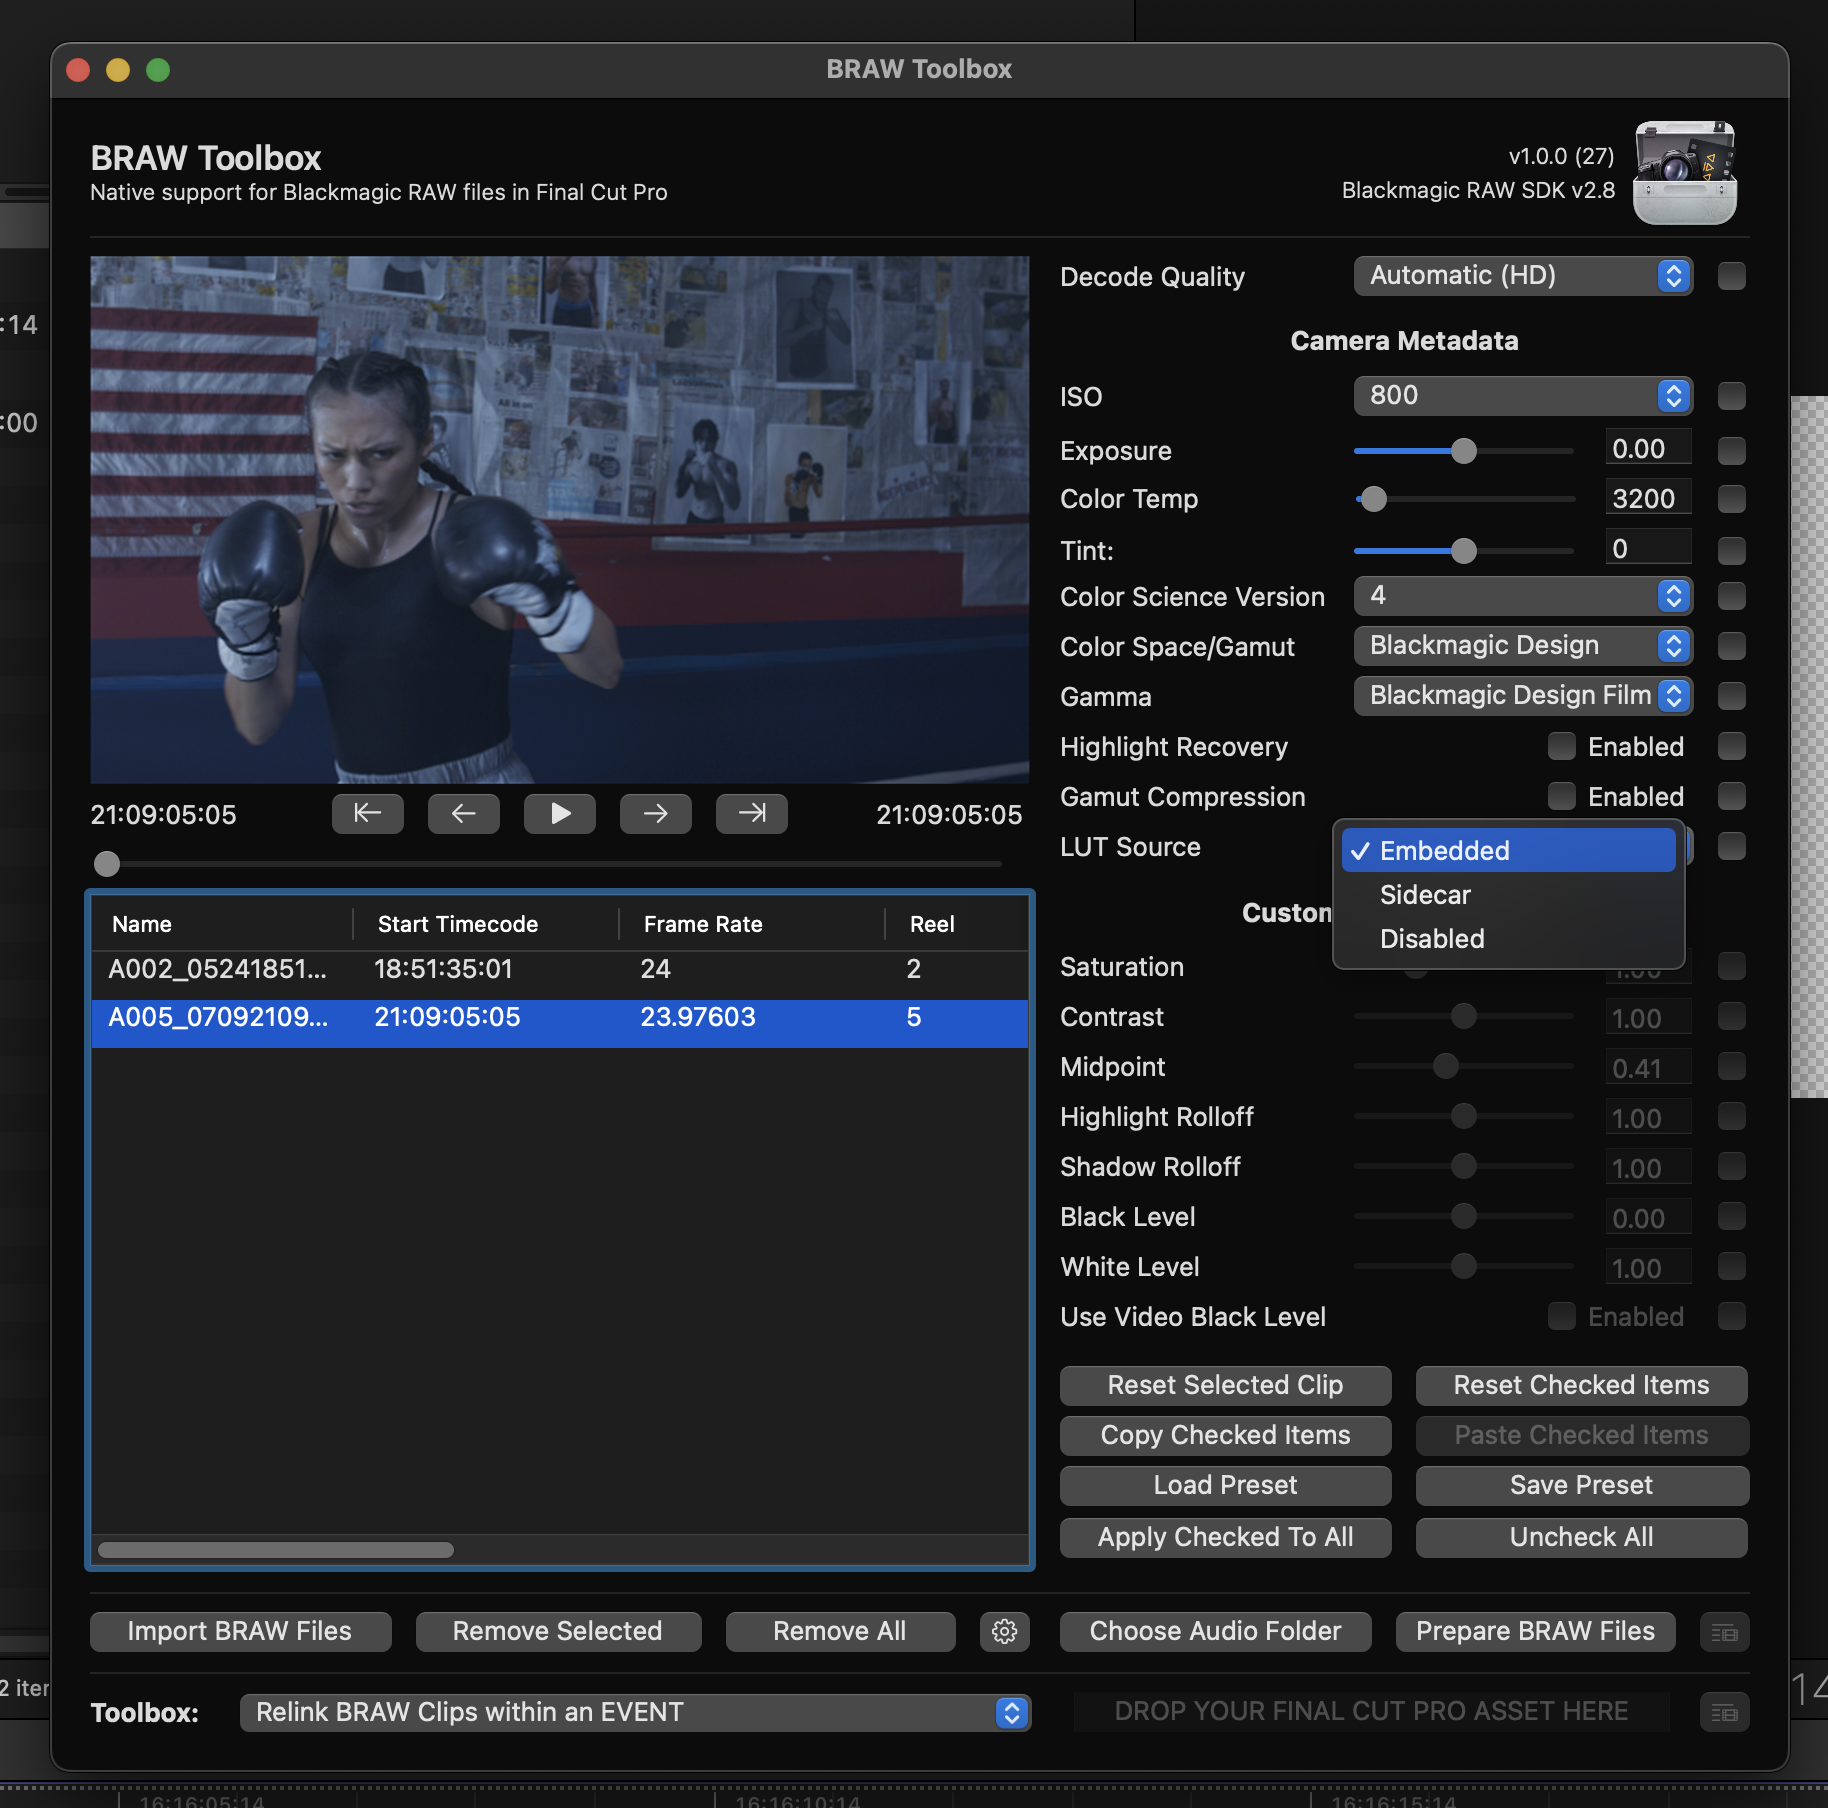Step forward one frame in the preview
The width and height of the screenshot is (1828, 1808).
[x=655, y=813]
